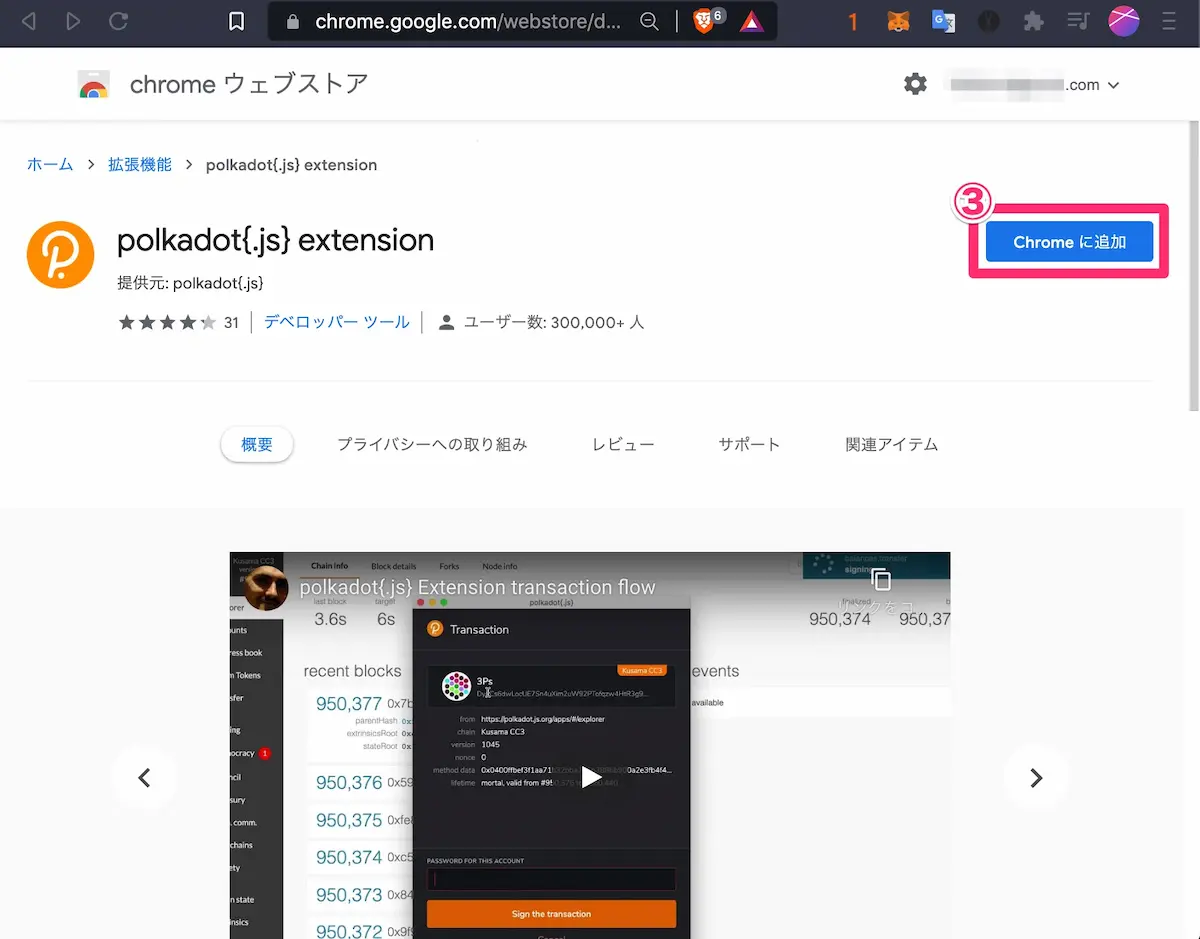1200x939 pixels.
Task: Click 提供元: polkadot{.js} text
Action: tap(190, 283)
